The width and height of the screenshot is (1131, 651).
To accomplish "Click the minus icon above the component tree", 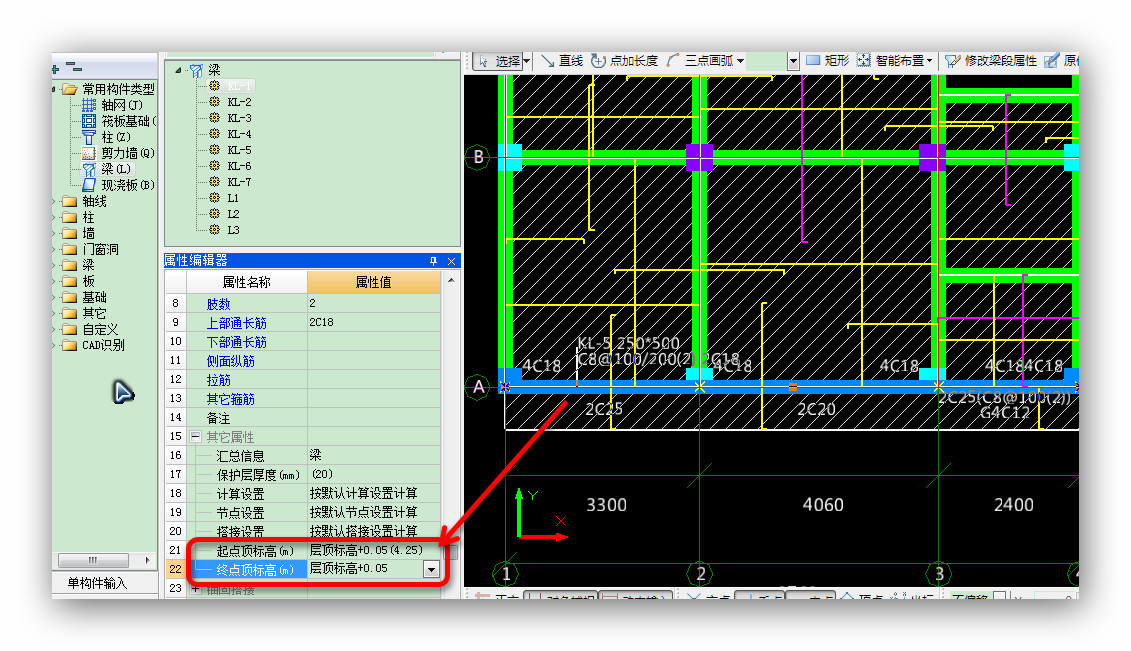I will [x=74, y=66].
